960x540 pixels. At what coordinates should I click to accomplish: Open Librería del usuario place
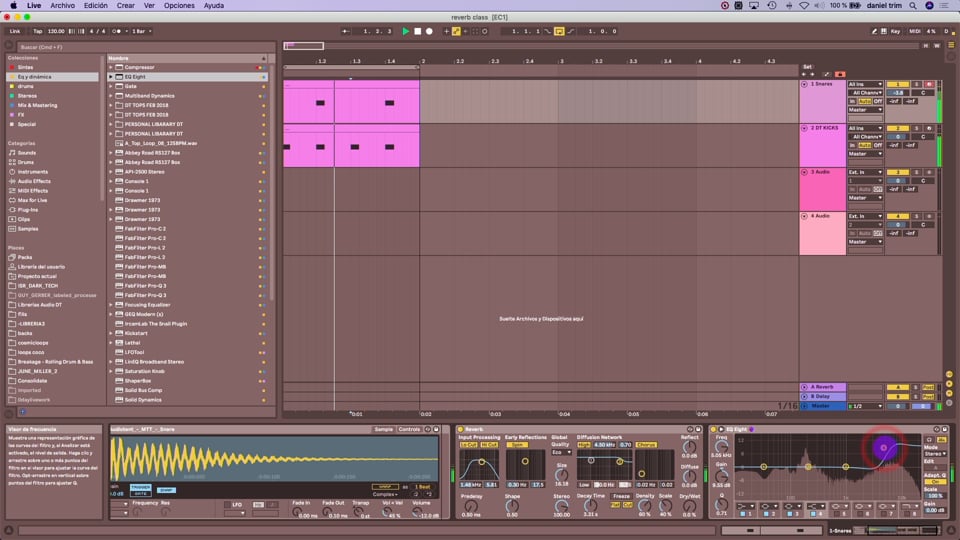click(41, 267)
